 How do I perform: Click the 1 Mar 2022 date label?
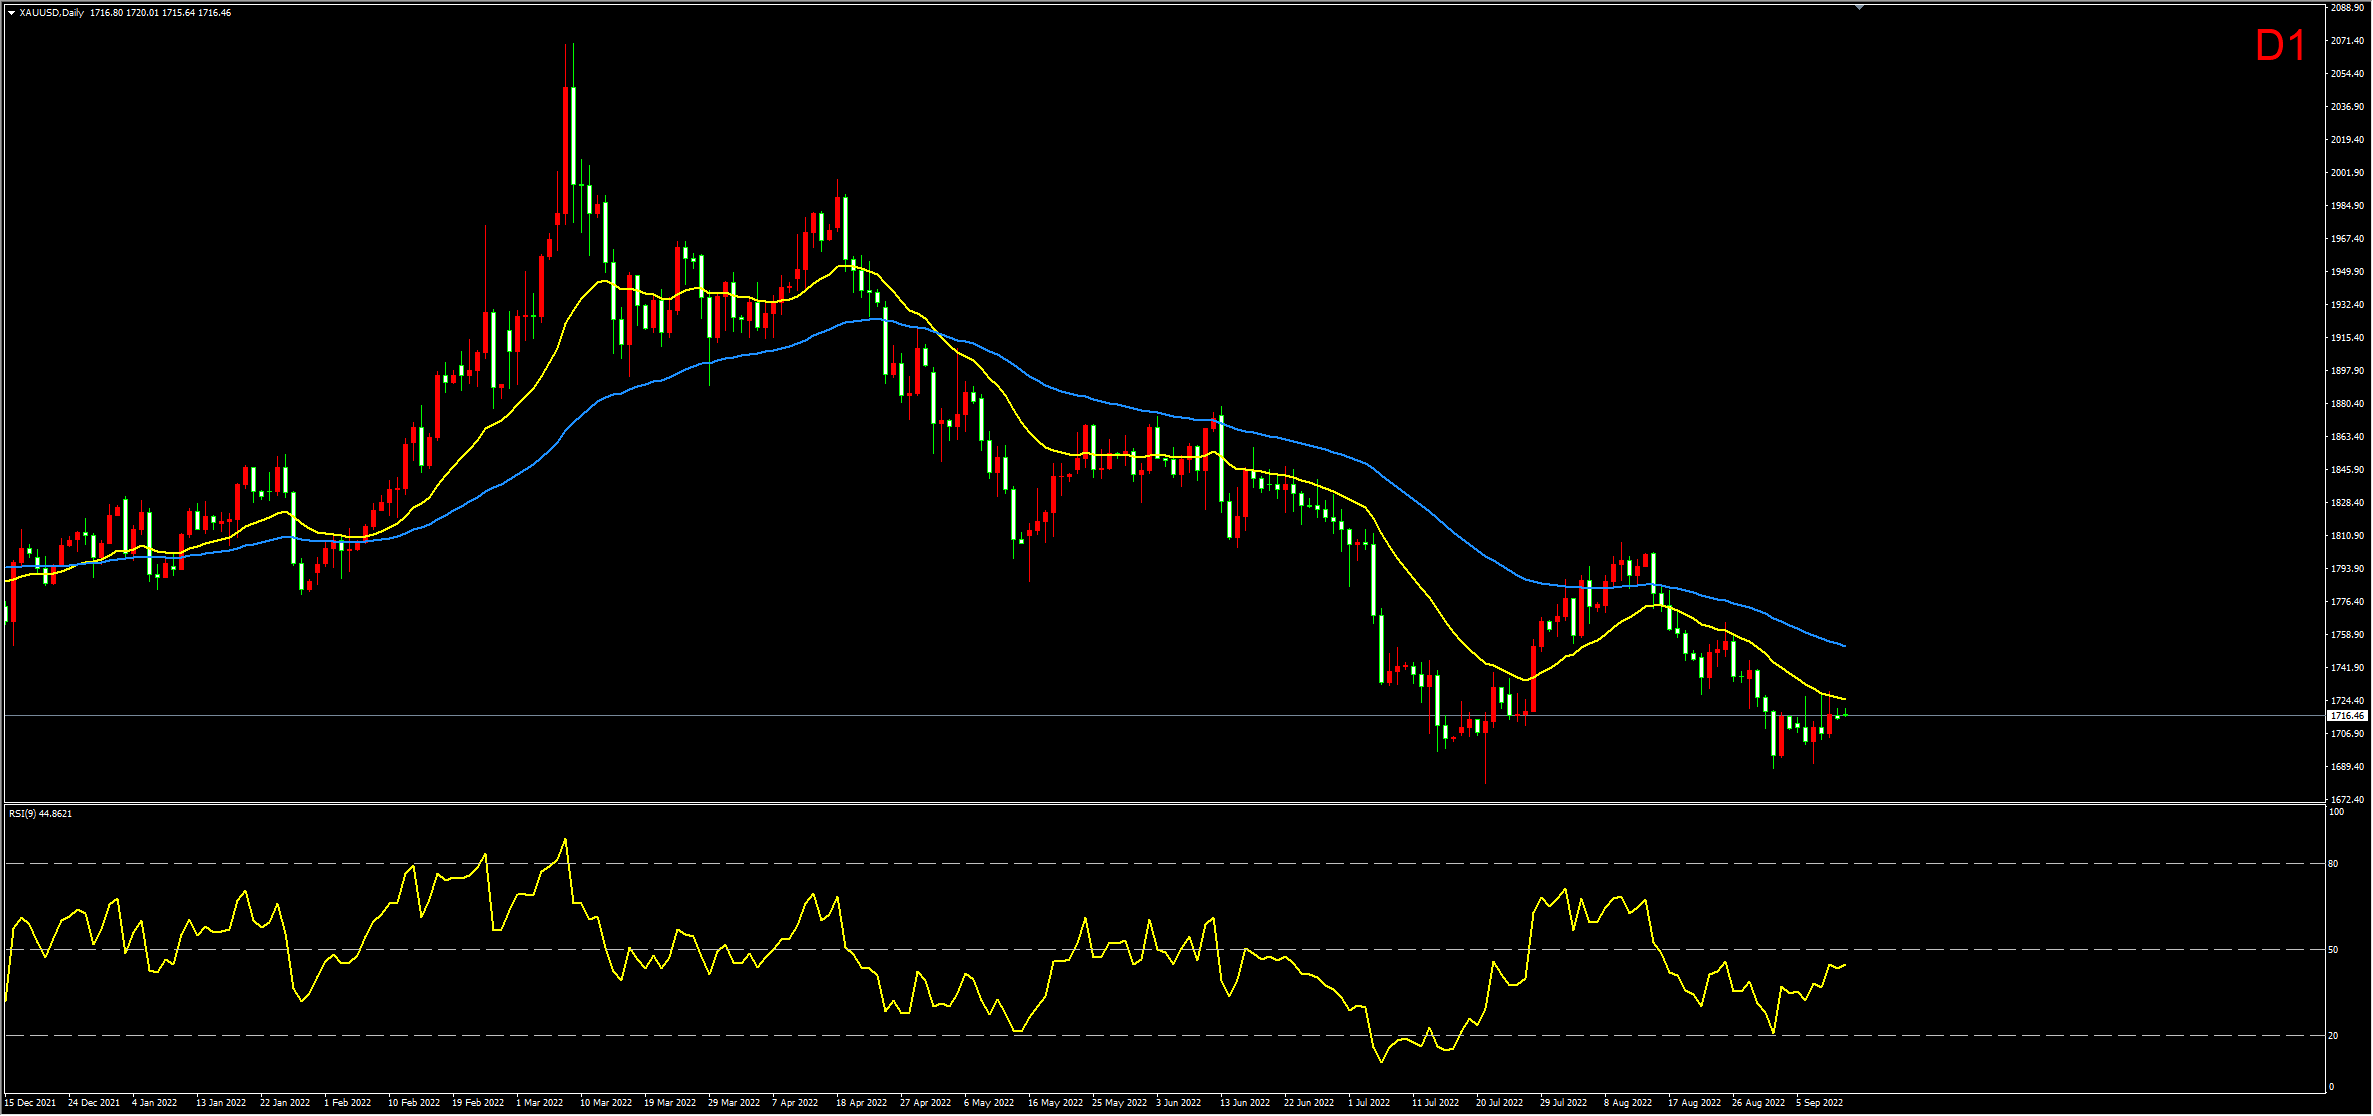click(539, 1103)
